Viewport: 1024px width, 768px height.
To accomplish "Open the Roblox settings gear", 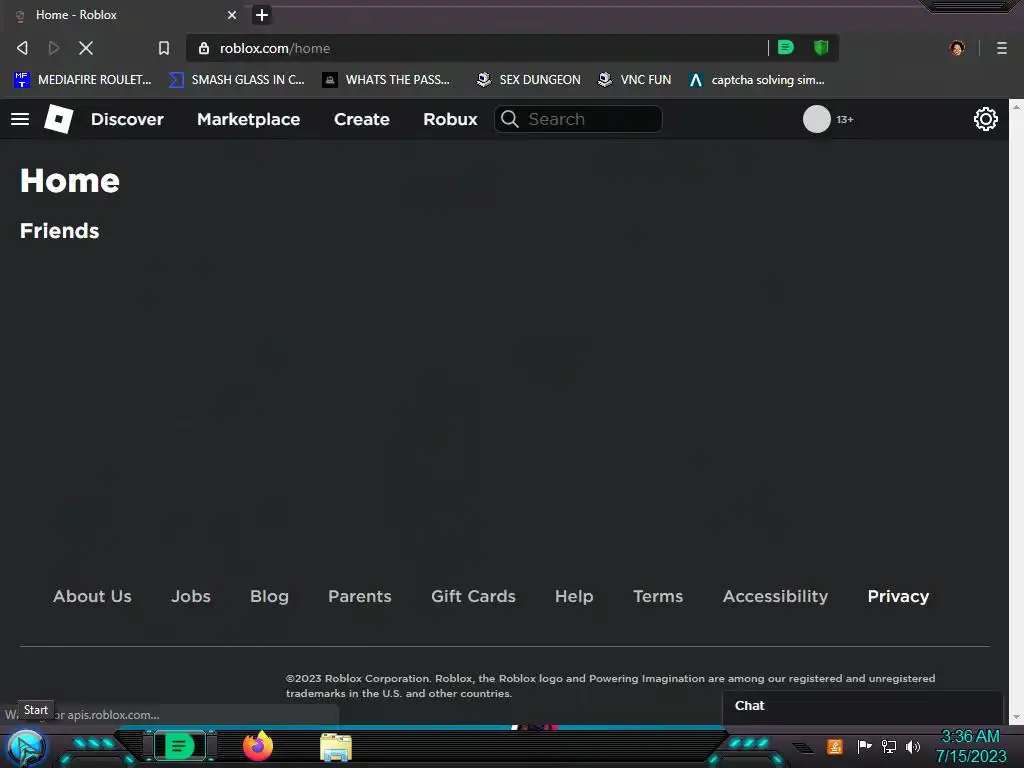I will (x=985, y=119).
